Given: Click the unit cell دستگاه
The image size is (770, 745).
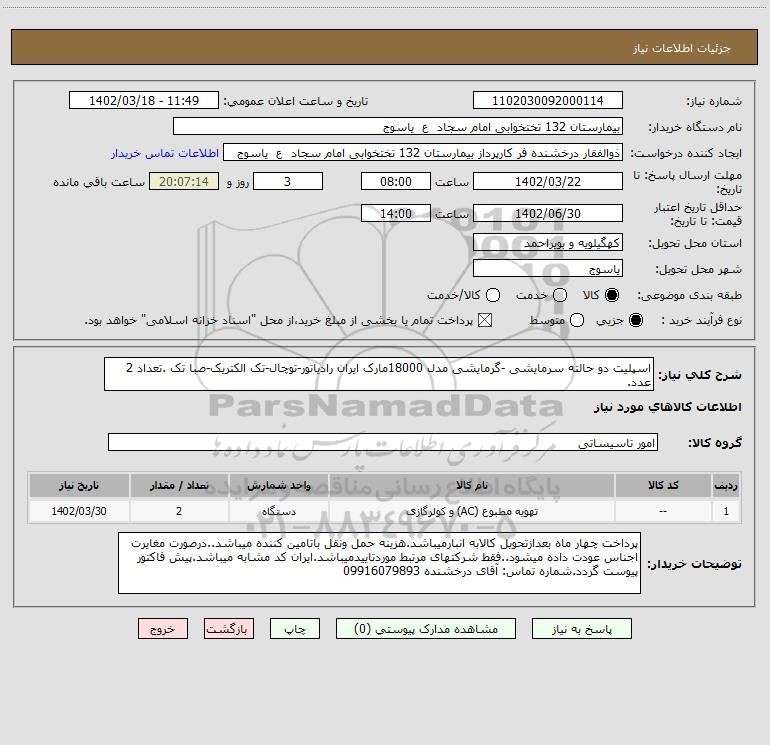Looking at the screenshot, I should click(278, 511).
